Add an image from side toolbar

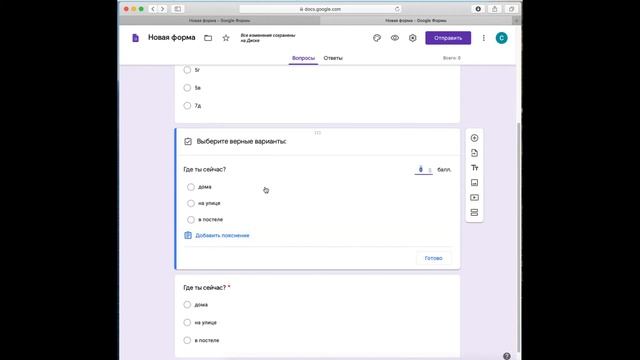point(474,182)
